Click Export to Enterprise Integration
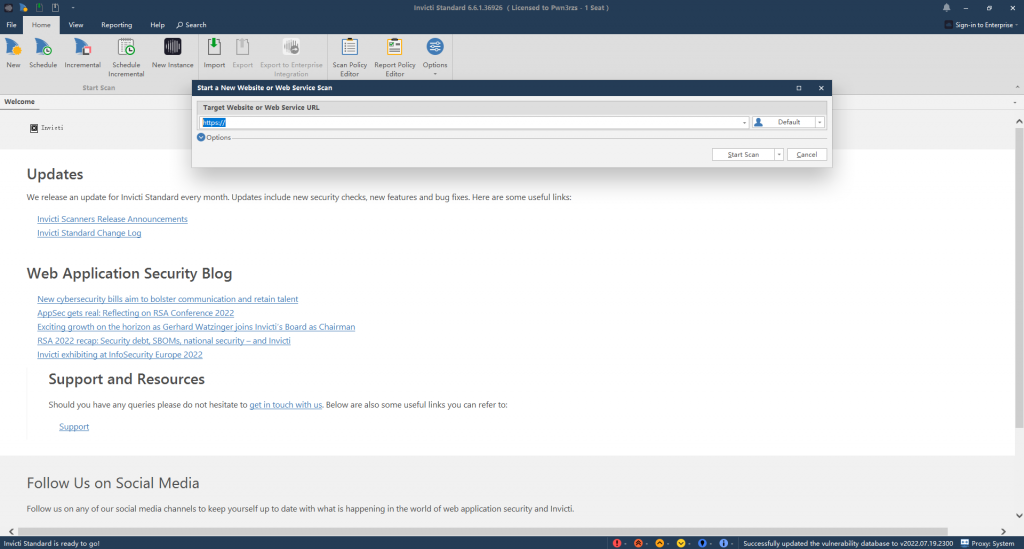The height and width of the screenshot is (549, 1024). 291,57
